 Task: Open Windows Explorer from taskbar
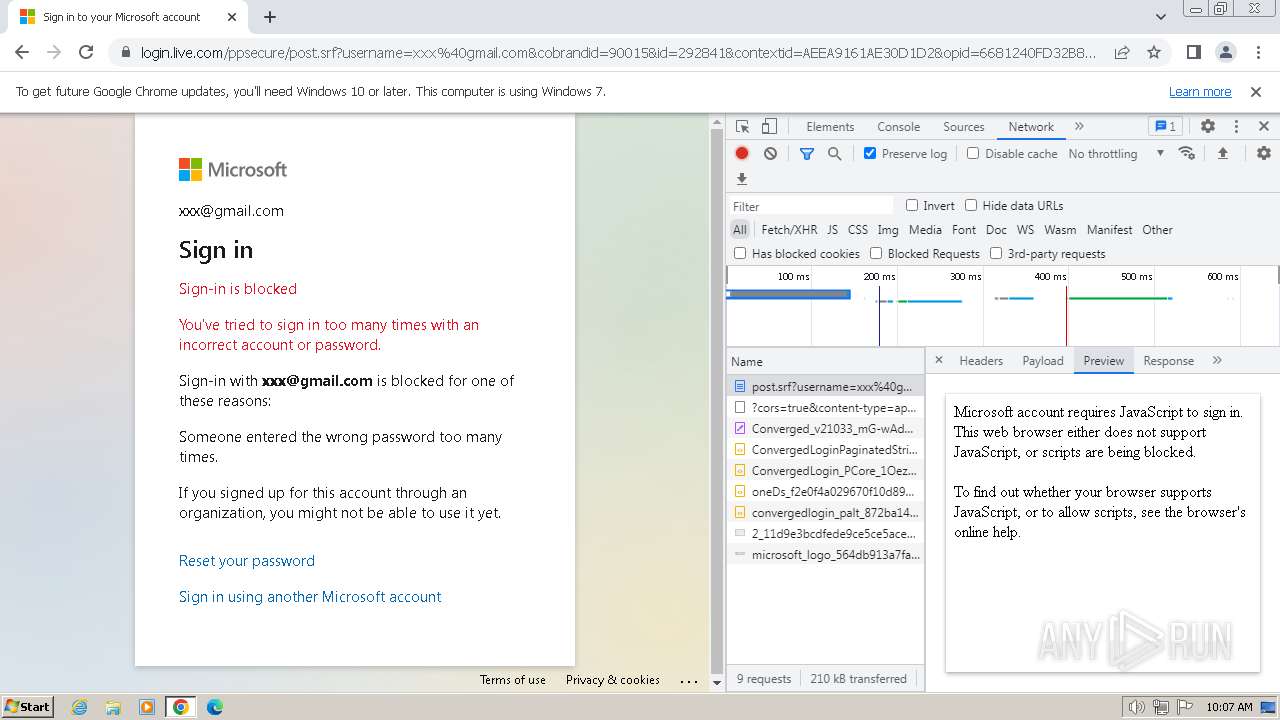coord(113,707)
